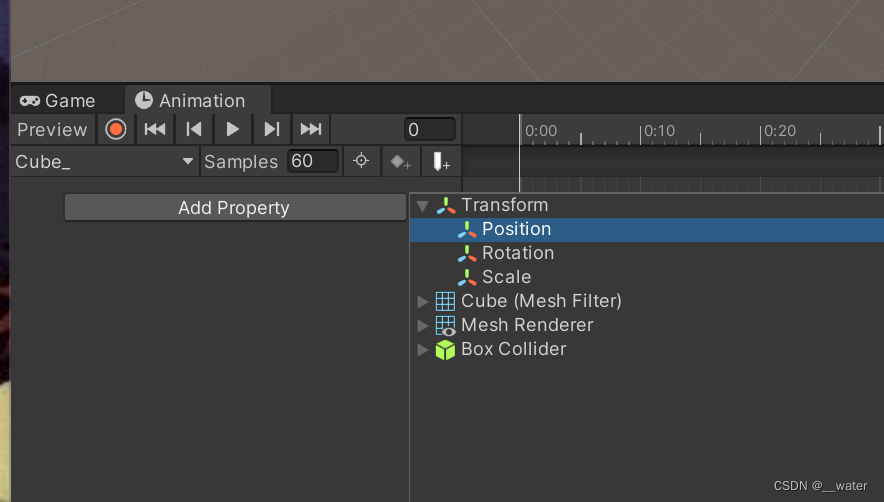This screenshot has height=502, width=884.
Task: Jump to first keyframe of clip
Action: coord(154,130)
